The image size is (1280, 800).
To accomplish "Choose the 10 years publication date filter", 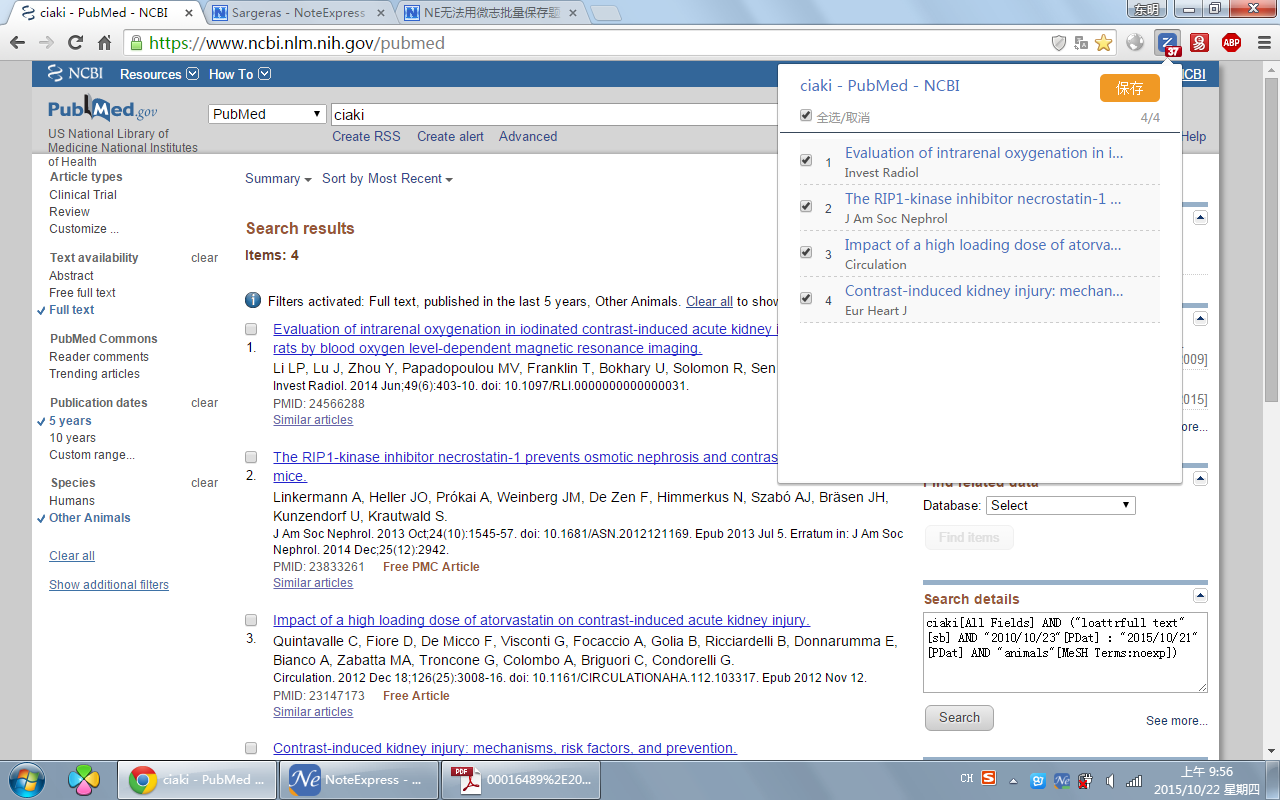I will coord(73,438).
